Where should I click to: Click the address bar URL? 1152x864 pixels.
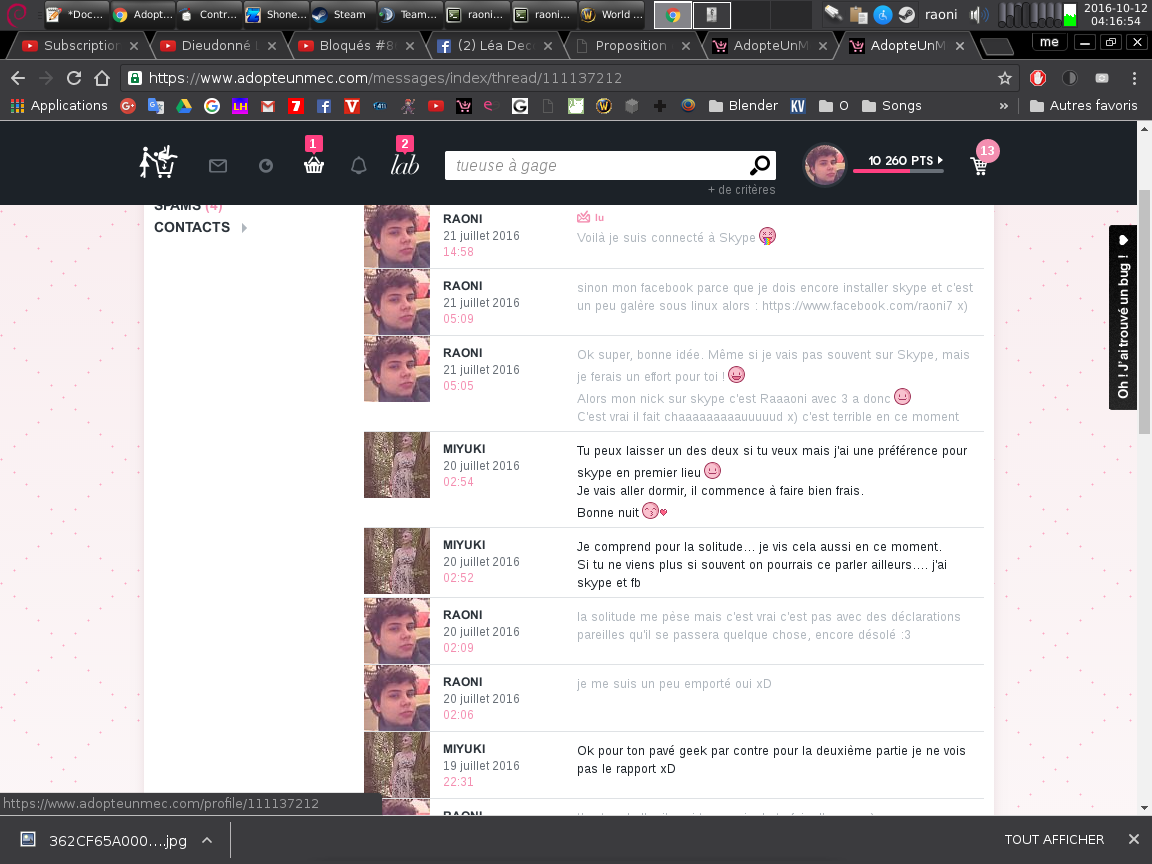click(x=385, y=78)
